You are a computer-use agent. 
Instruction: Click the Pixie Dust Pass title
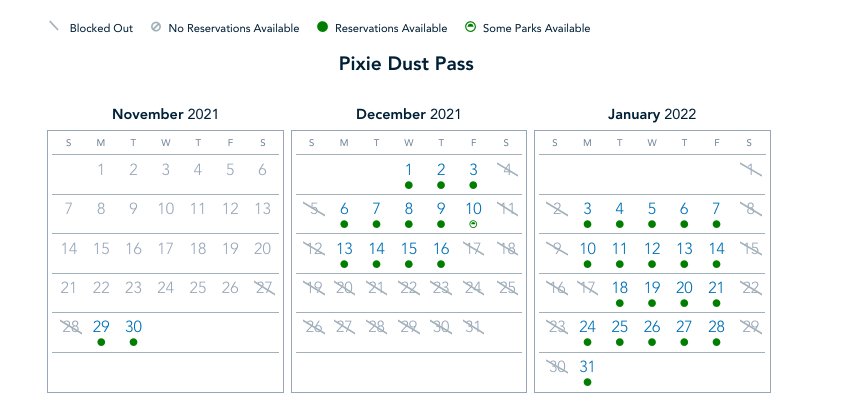click(x=406, y=64)
